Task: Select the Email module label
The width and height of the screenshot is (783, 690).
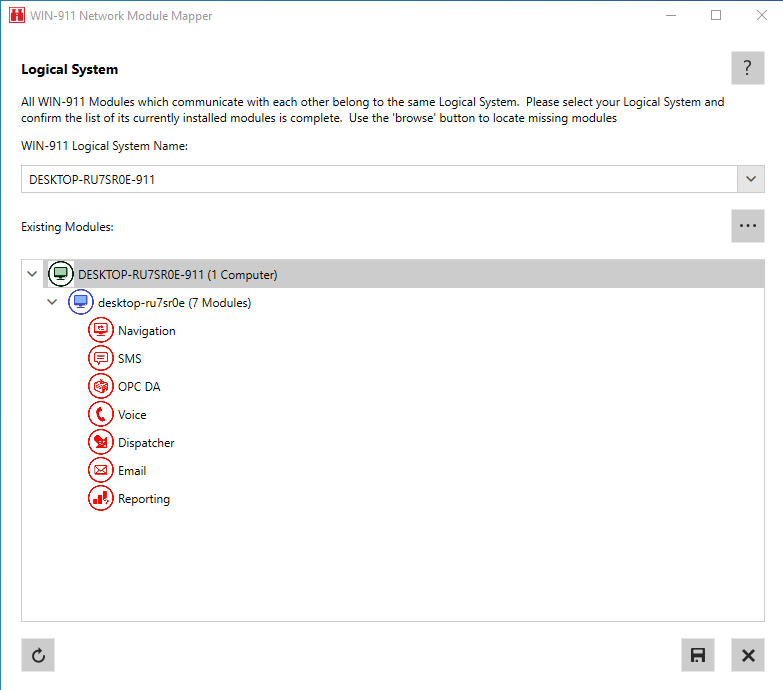Action: coord(132,470)
